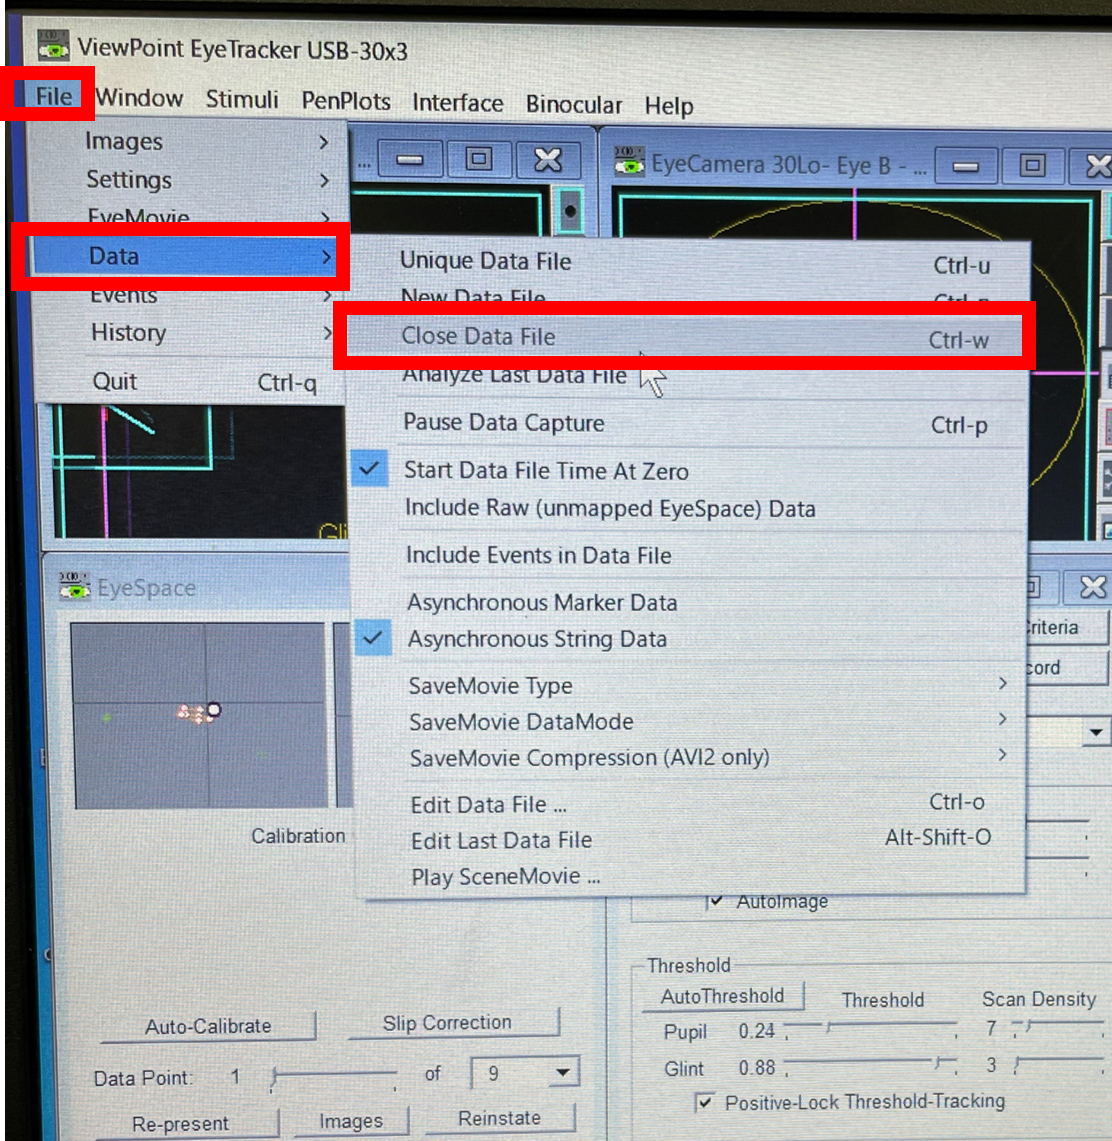Click the Pupil threshold value 0.24
The image size is (1112, 1141).
[757, 1031]
